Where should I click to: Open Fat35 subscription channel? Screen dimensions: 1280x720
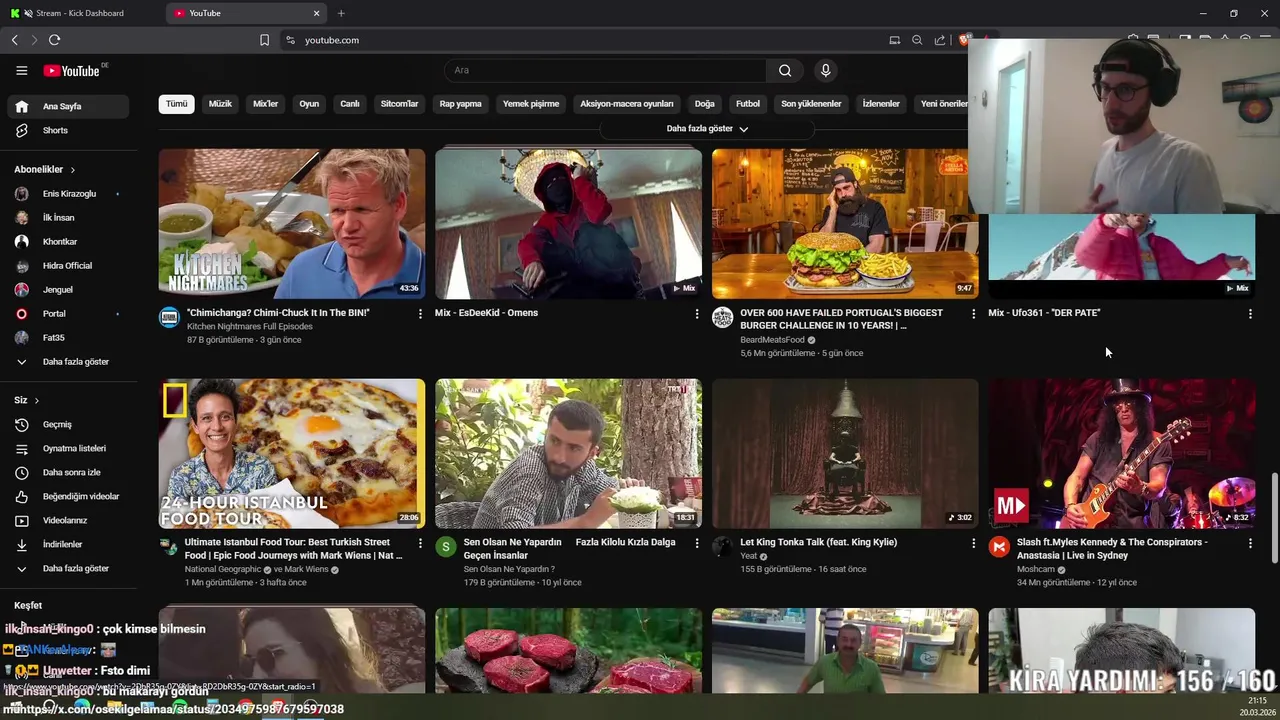68,337
